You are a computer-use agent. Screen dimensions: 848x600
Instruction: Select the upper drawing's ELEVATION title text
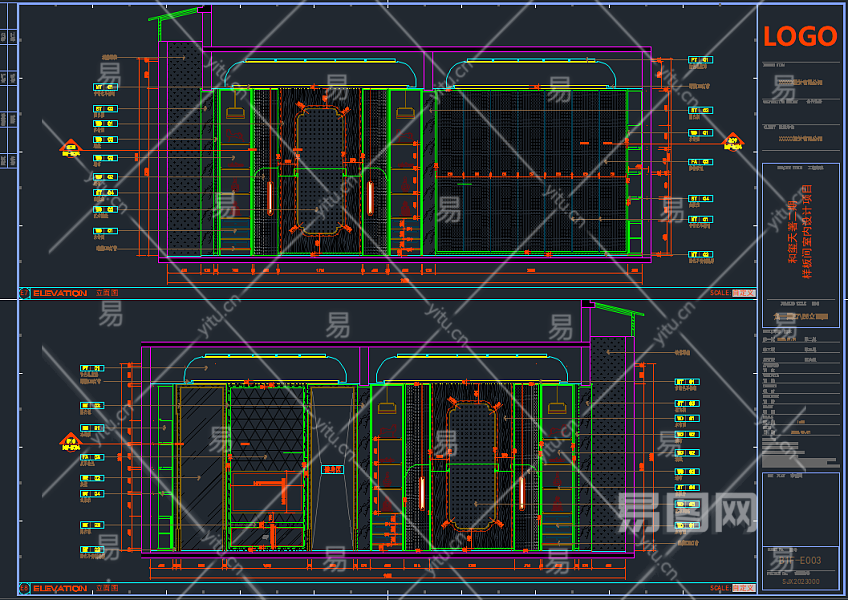click(60, 293)
